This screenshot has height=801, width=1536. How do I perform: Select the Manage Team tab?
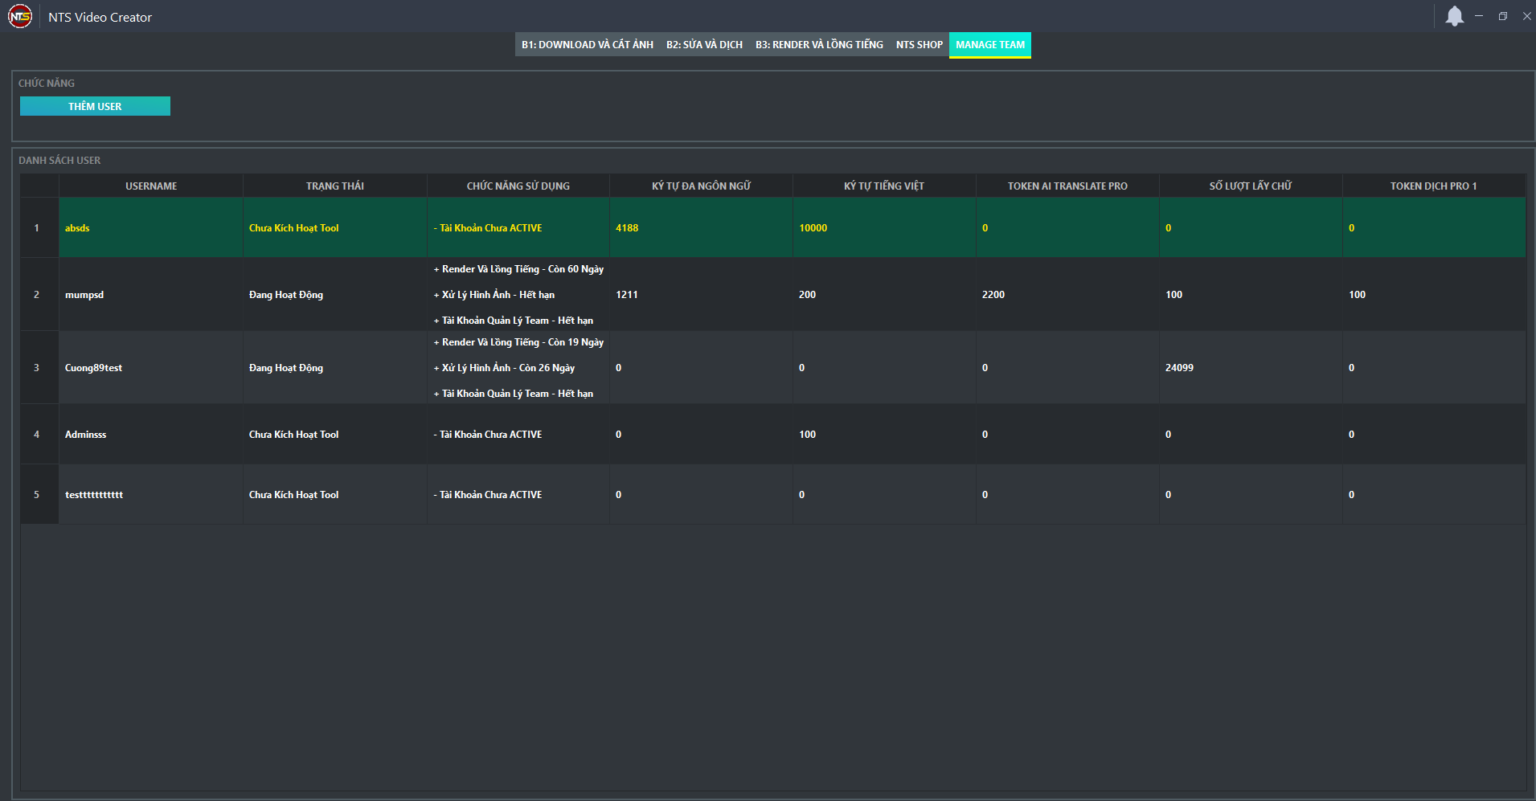point(990,45)
